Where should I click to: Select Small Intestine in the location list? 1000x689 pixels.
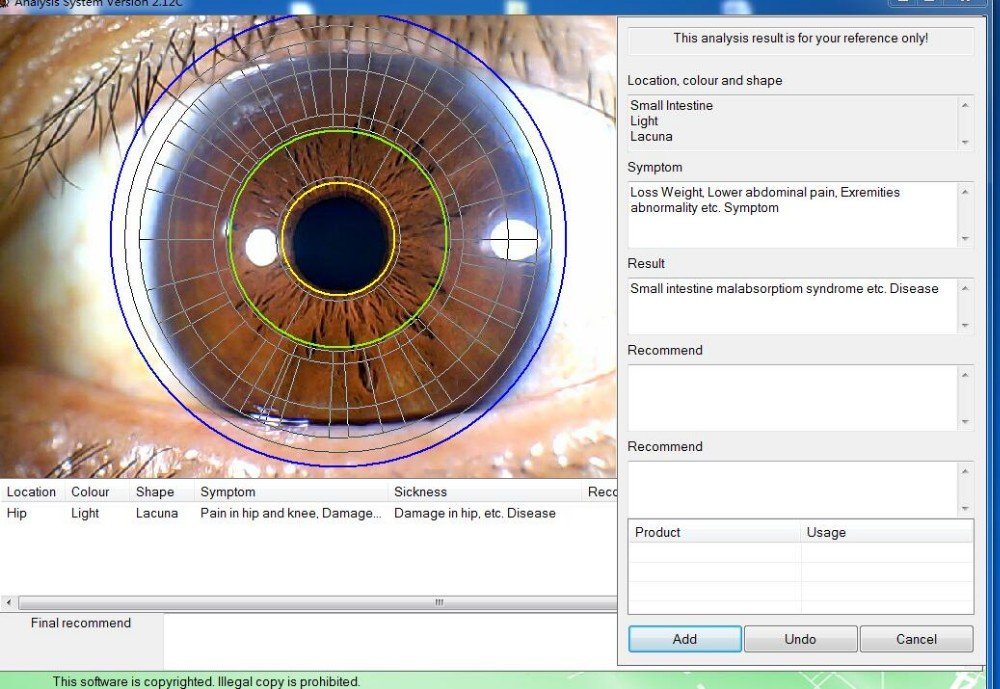click(671, 105)
